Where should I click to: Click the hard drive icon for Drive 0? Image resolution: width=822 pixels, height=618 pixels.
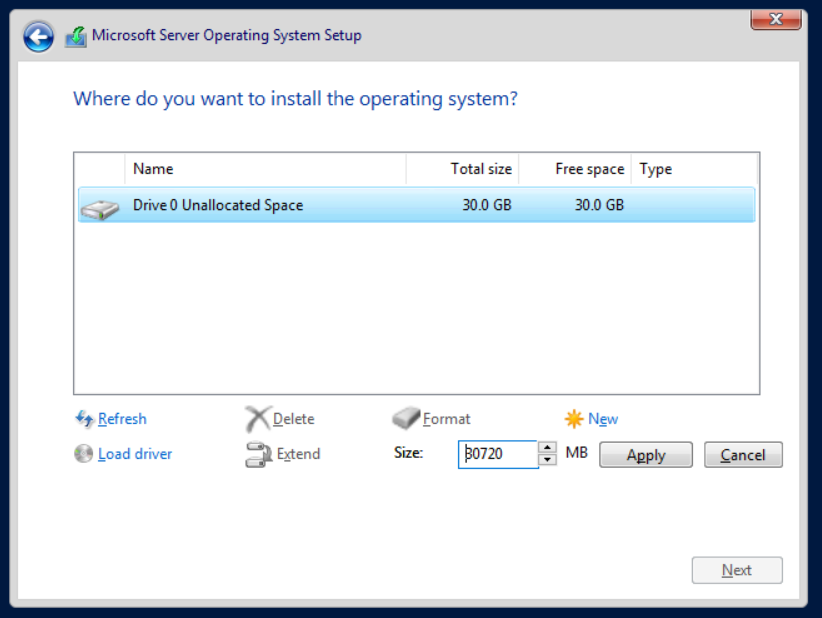pyautogui.click(x=100, y=210)
